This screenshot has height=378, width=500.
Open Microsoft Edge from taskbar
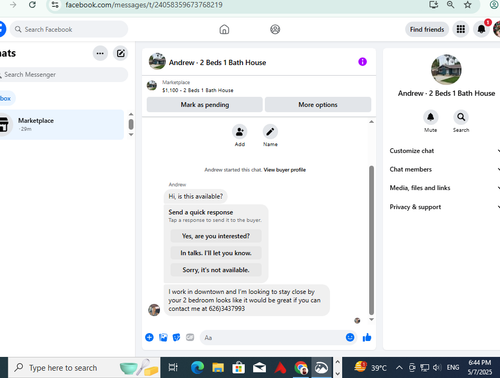click(x=197, y=368)
